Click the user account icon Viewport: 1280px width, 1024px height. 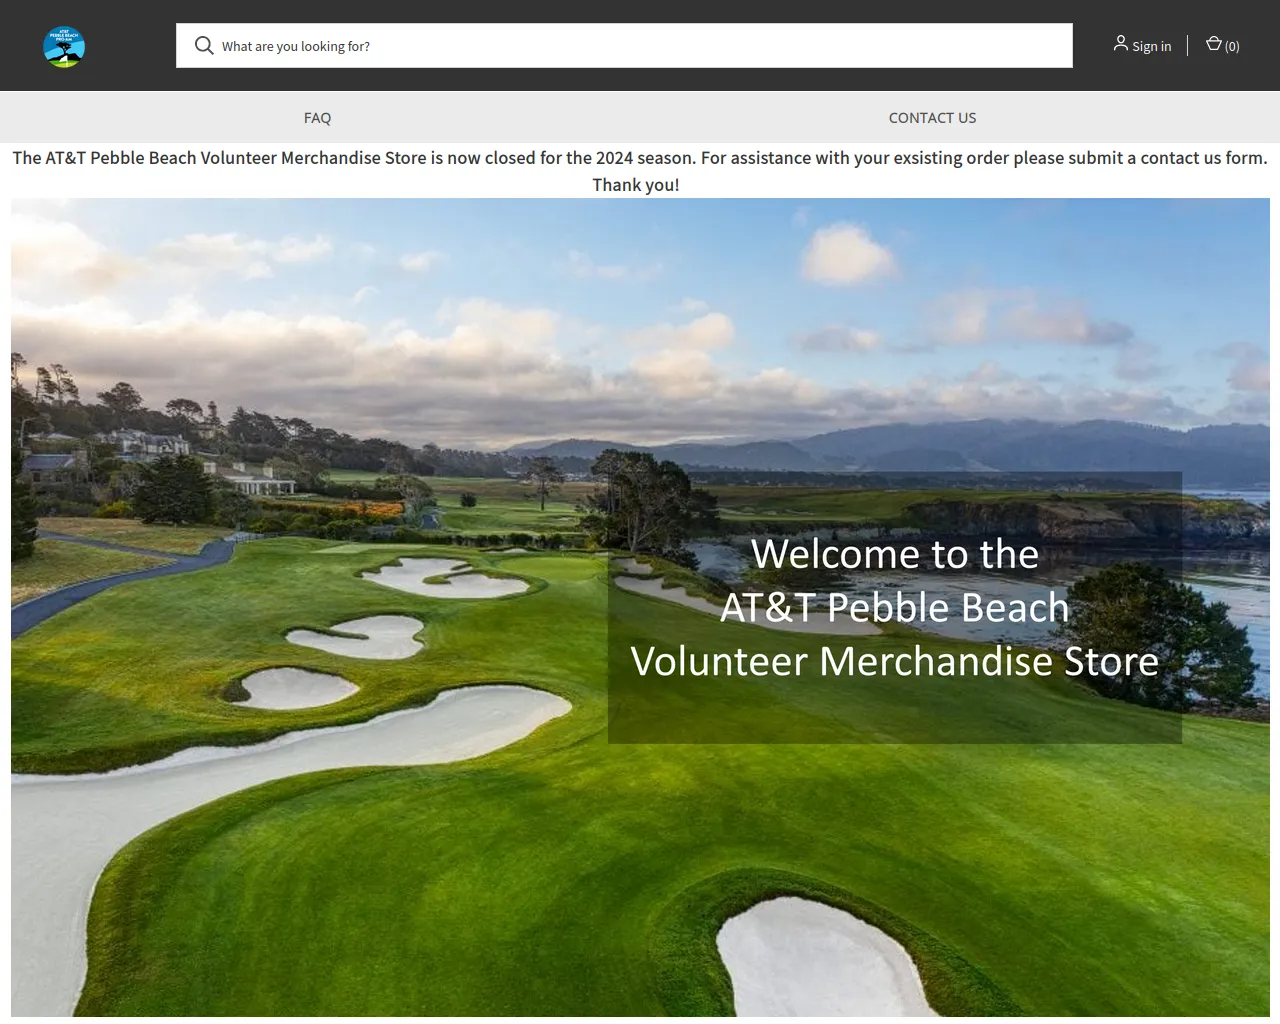tap(1120, 44)
